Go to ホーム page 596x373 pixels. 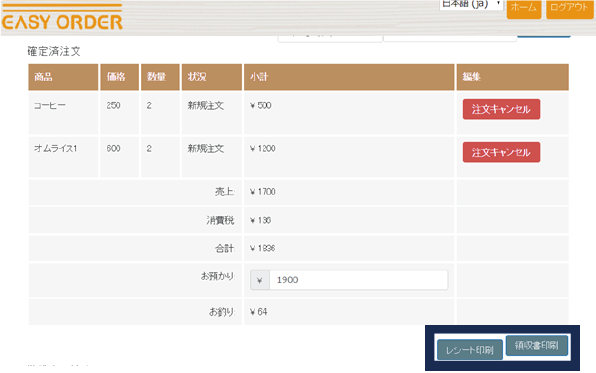coord(524,8)
